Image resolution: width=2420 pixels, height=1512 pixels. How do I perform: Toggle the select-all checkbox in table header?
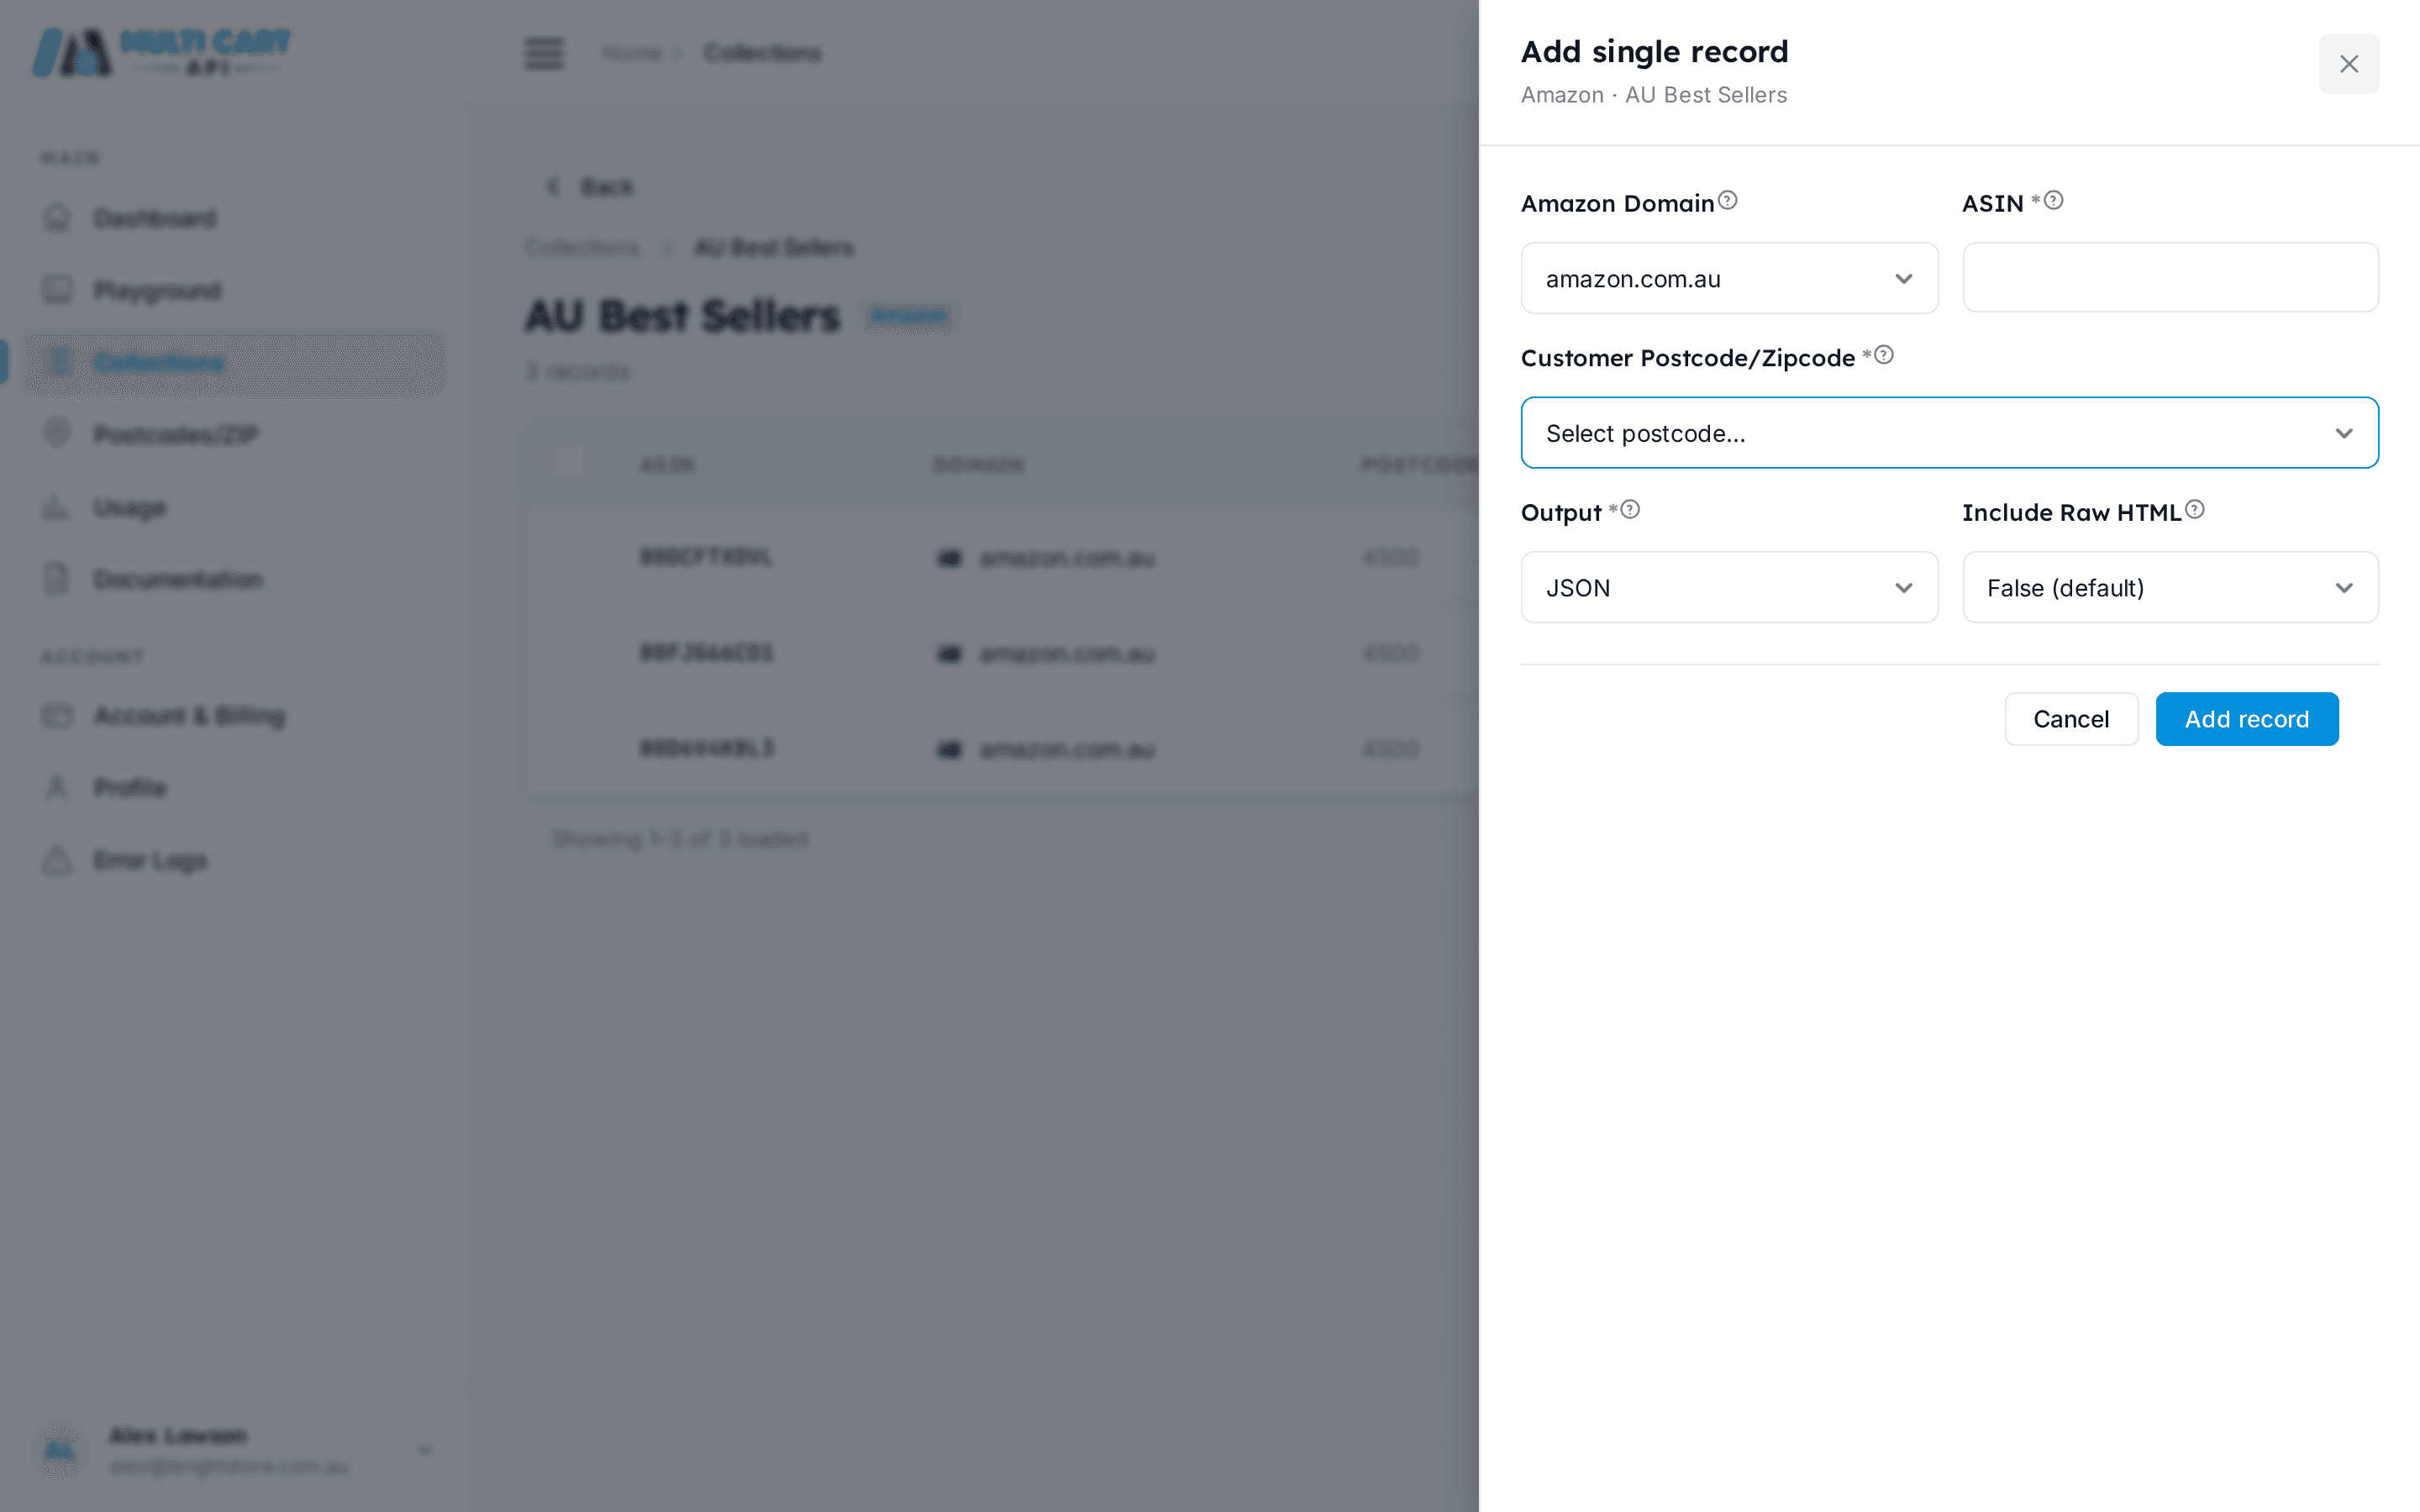567,464
